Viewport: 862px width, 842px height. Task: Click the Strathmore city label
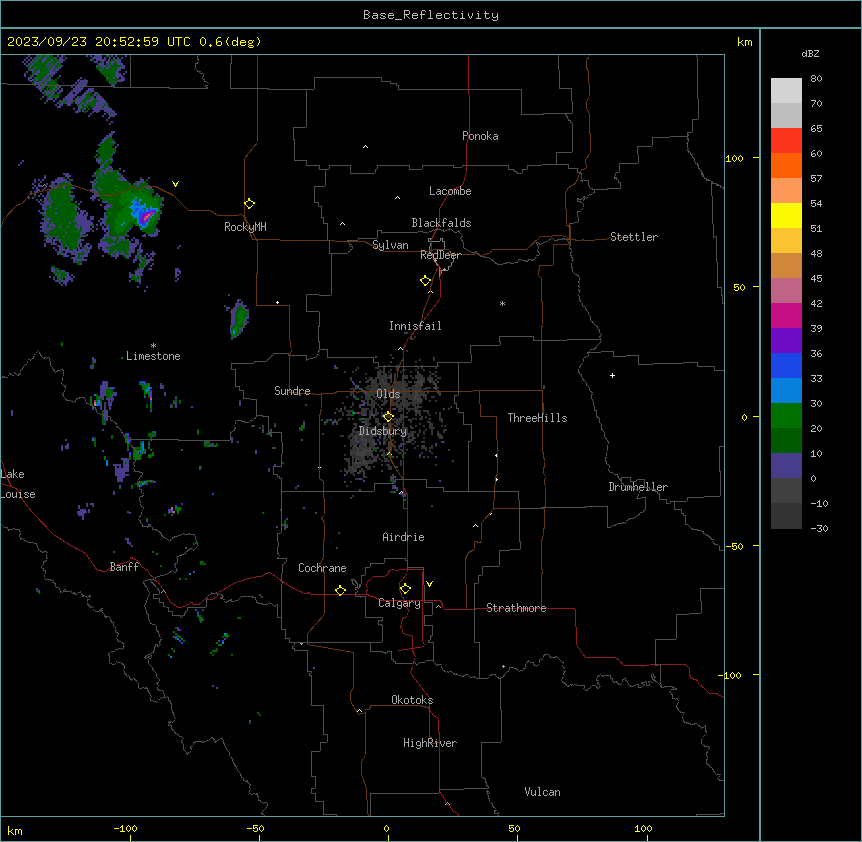click(516, 608)
